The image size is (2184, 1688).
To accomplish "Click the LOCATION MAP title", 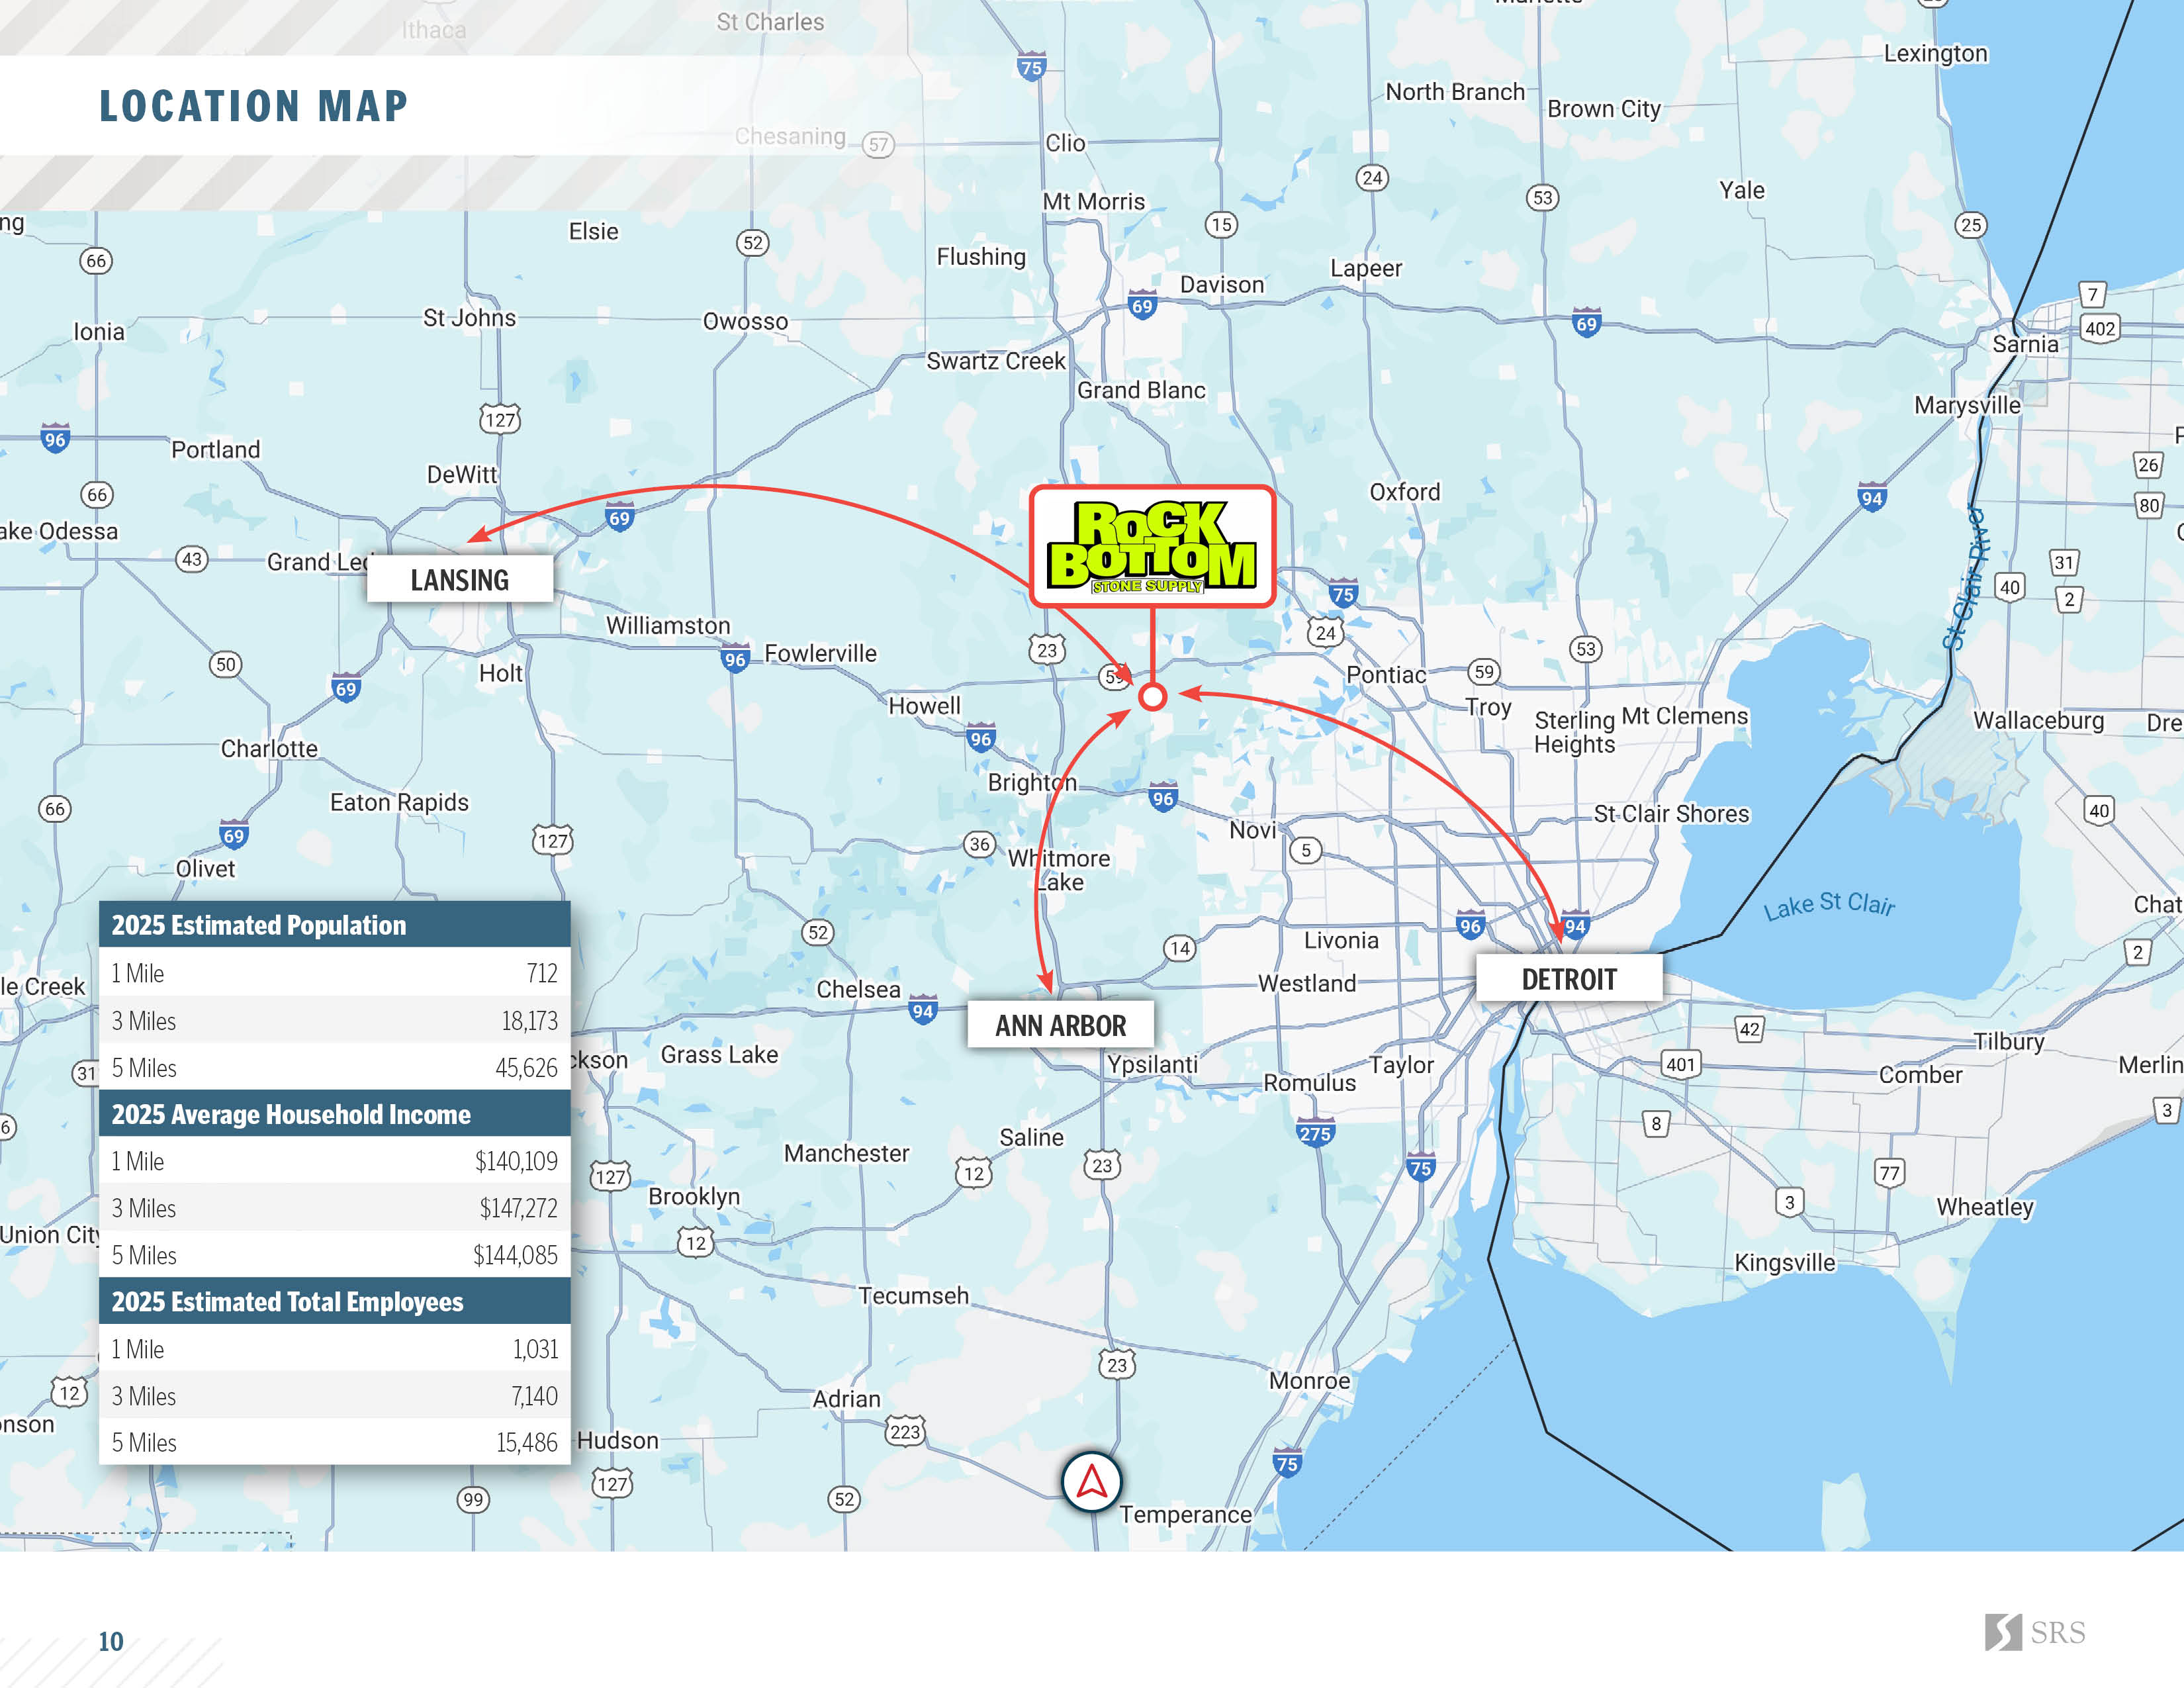I will pos(254,106).
